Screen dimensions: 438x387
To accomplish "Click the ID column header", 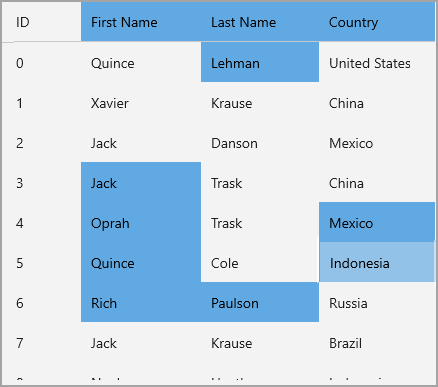I will 41,22.
